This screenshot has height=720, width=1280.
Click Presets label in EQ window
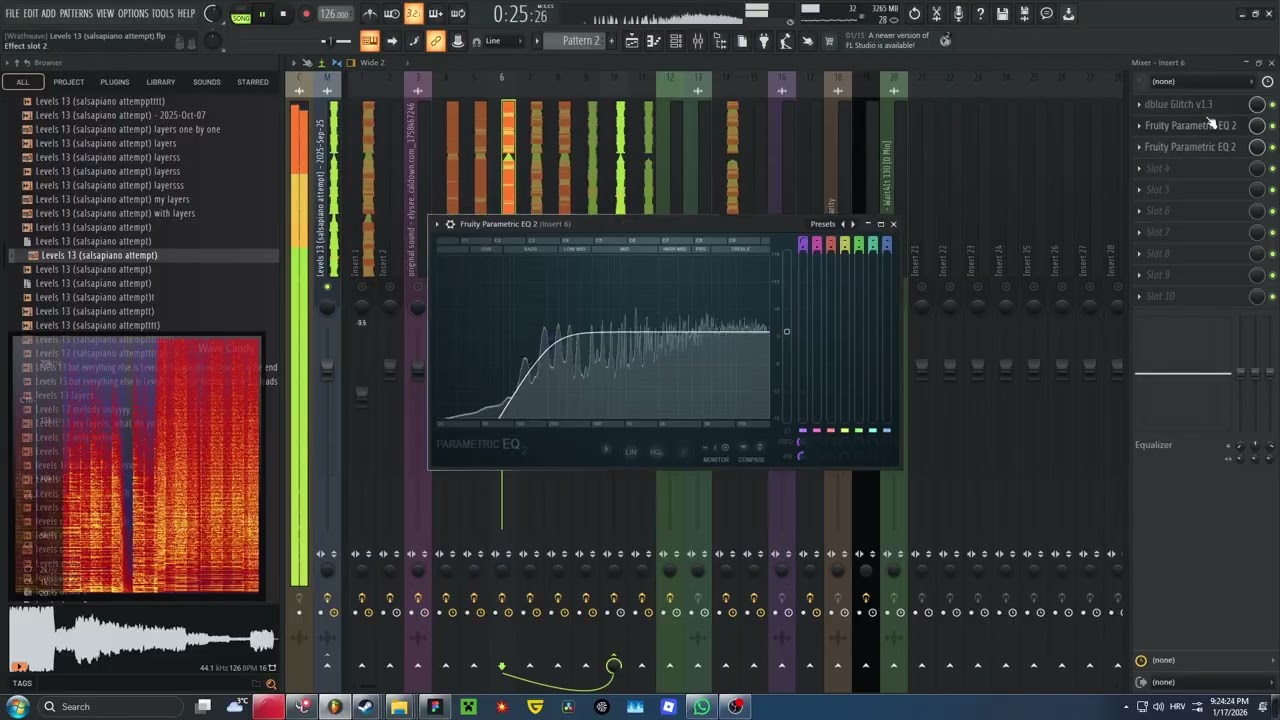click(823, 224)
